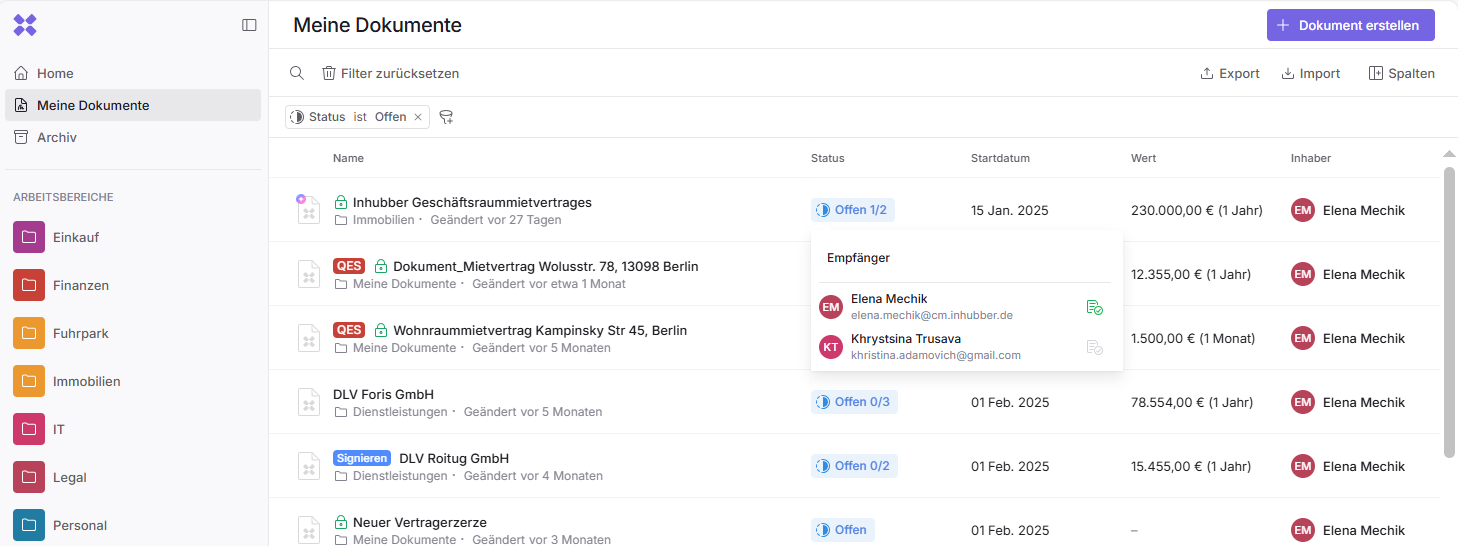Image resolution: width=1458 pixels, height=546 pixels.
Task: Click the search magnifier icon
Action: point(297,73)
